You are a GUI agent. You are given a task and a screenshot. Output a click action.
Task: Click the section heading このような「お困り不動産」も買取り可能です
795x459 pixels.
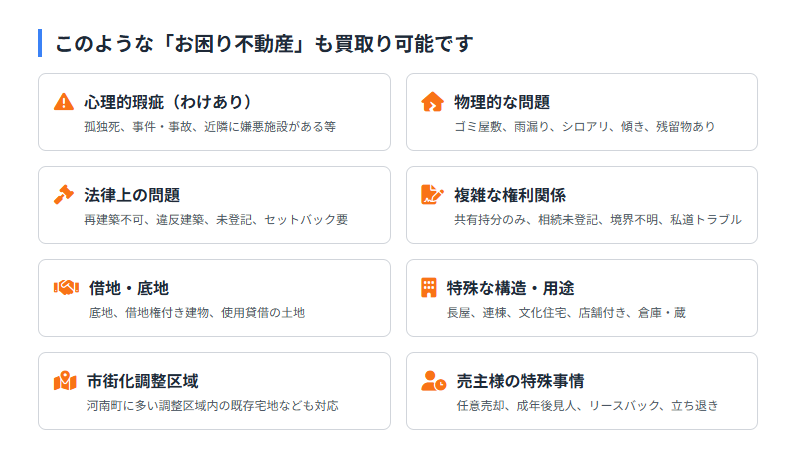tap(264, 44)
